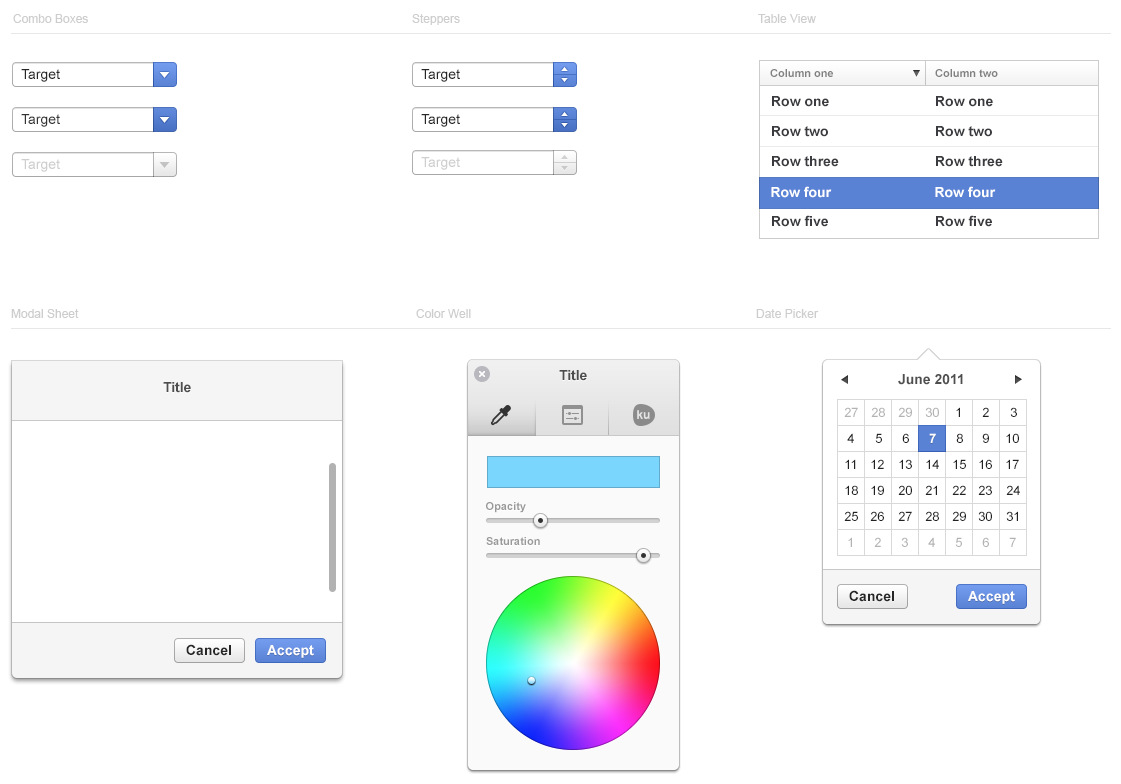Click Accept in the Date Picker

[991, 596]
